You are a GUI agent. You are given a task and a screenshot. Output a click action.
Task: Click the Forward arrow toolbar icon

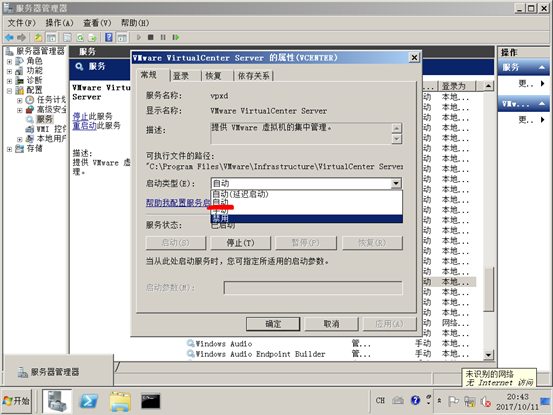tap(22, 37)
